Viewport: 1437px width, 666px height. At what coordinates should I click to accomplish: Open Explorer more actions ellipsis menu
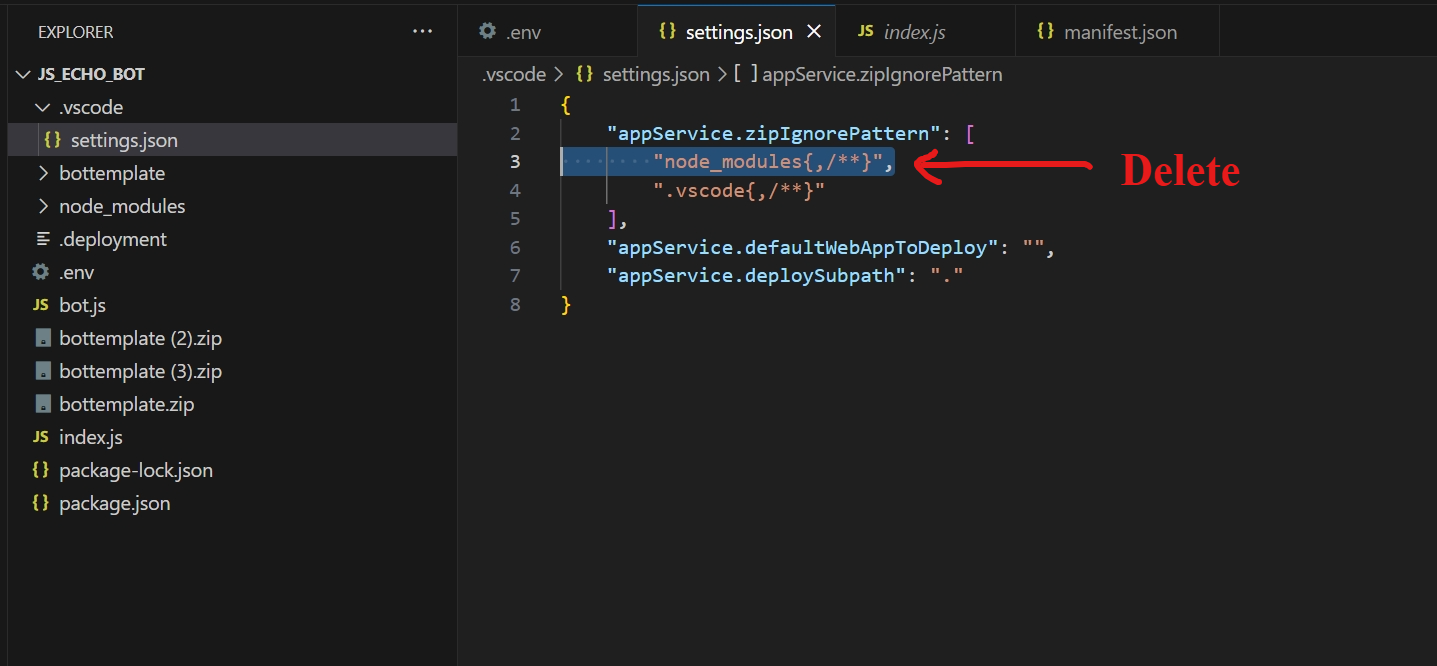(x=422, y=32)
